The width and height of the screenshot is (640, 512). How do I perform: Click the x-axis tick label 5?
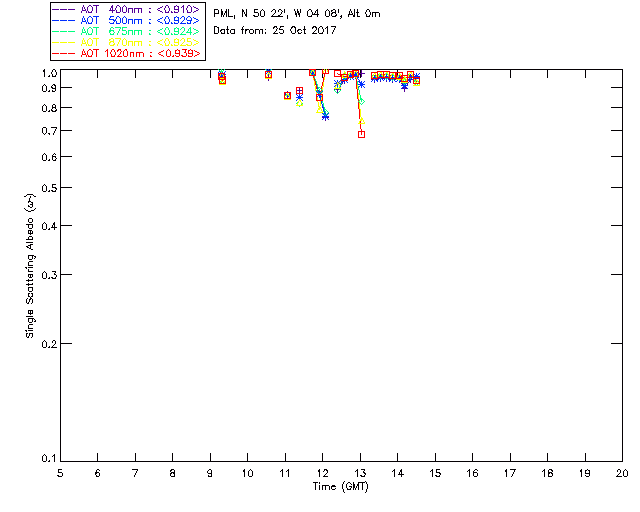(60, 473)
